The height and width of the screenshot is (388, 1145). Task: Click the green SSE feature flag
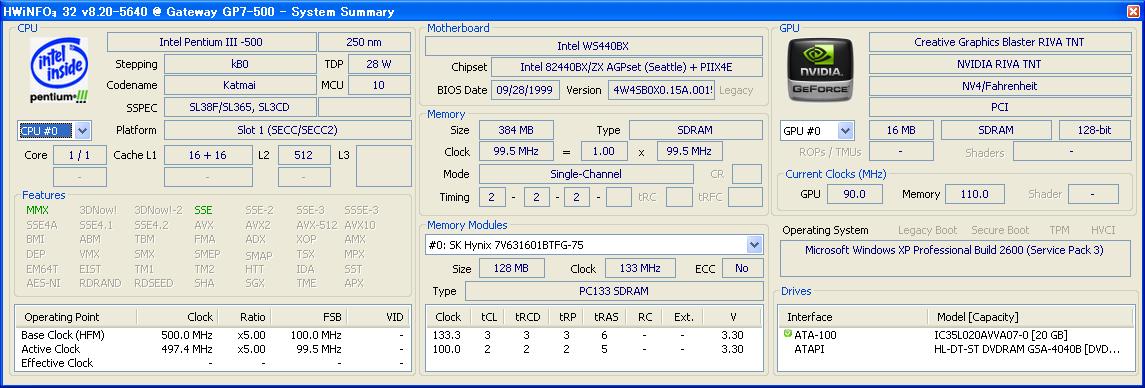pos(204,210)
